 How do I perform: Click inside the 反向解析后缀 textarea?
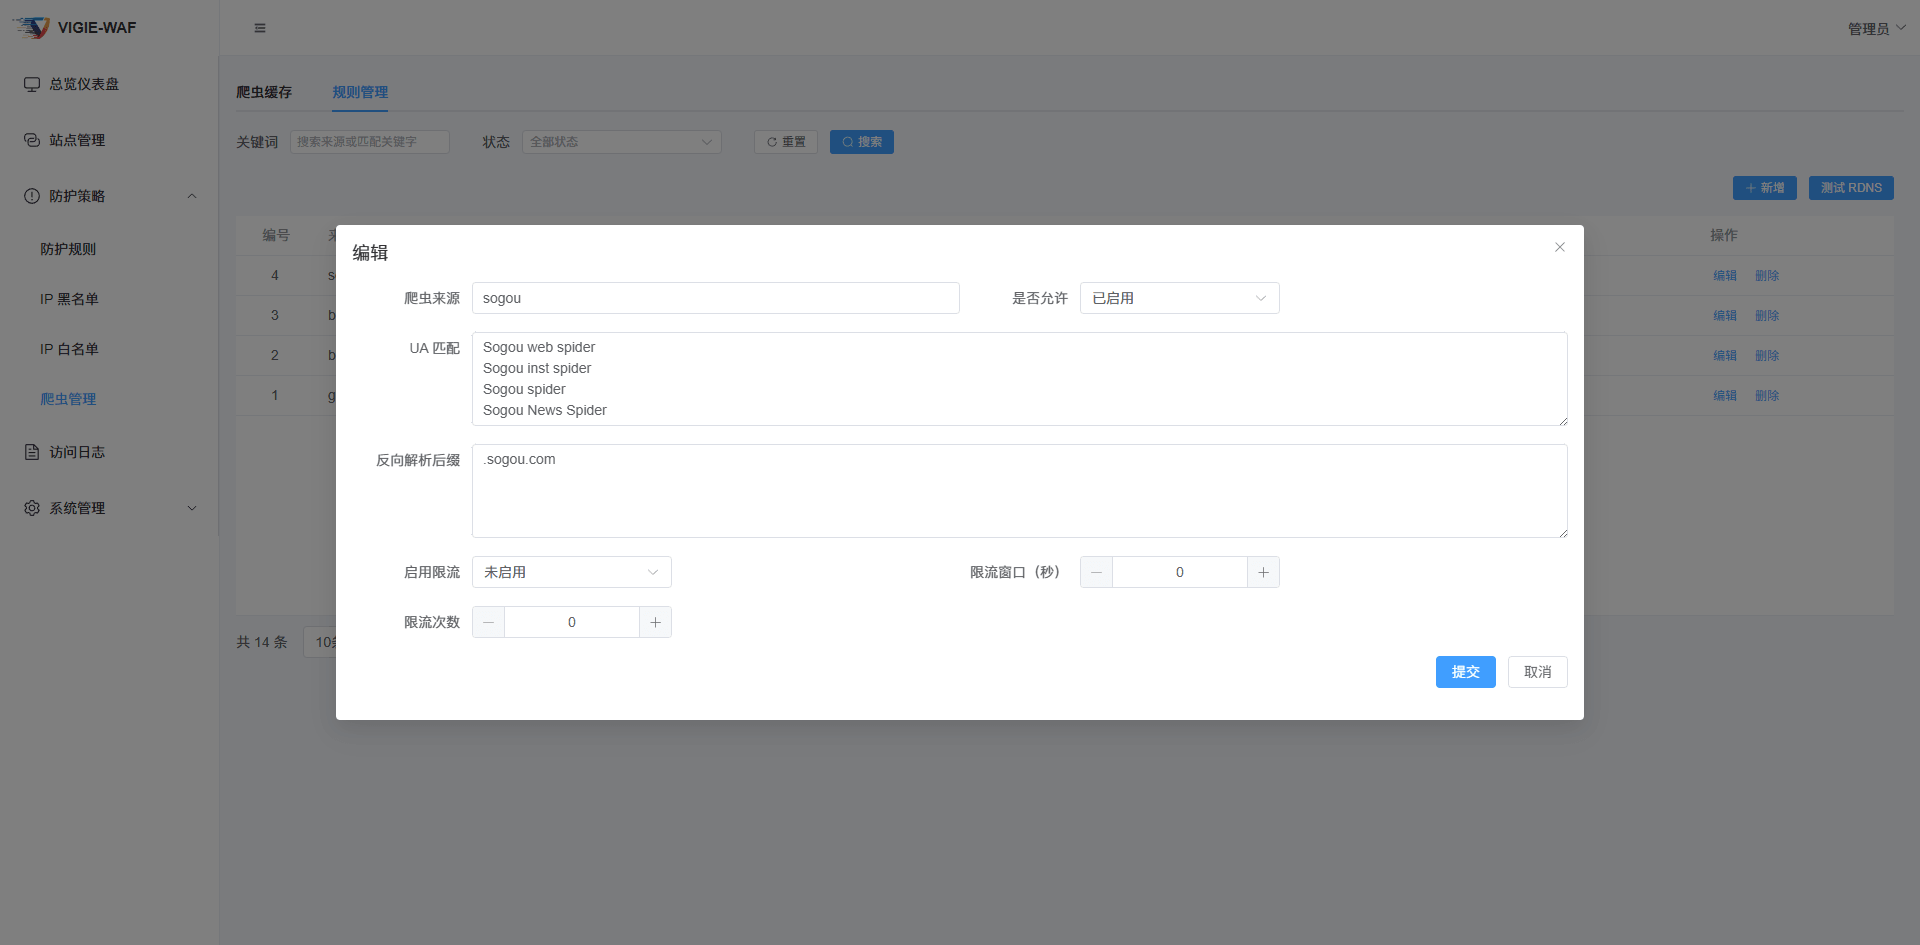pyautogui.click(x=1020, y=491)
